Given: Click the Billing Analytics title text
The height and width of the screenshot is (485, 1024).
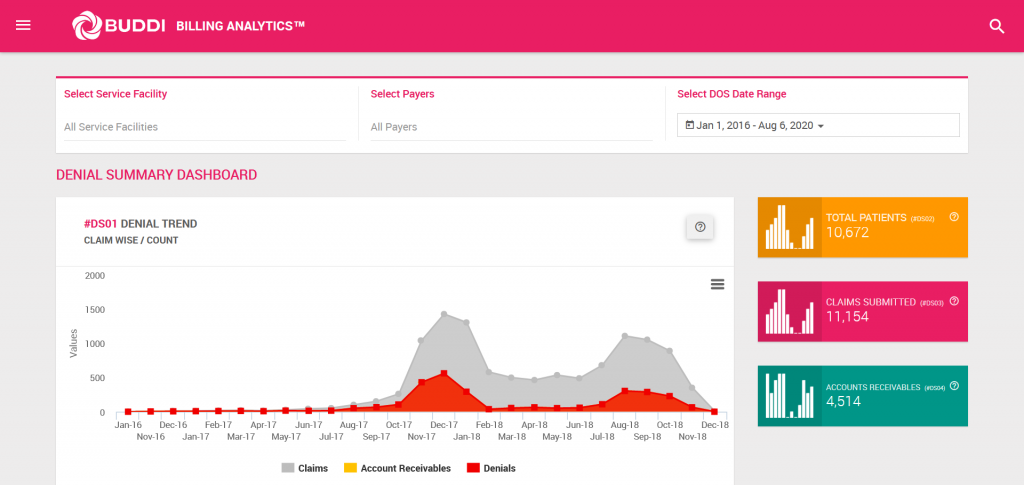Looking at the screenshot, I should (240, 26).
